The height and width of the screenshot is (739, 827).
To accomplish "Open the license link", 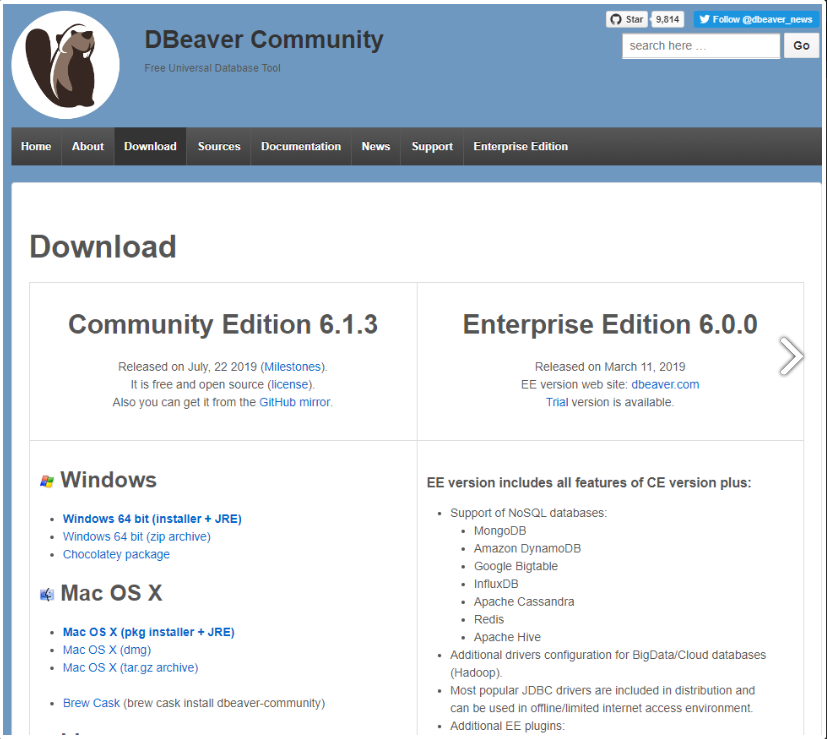I will 290,385.
